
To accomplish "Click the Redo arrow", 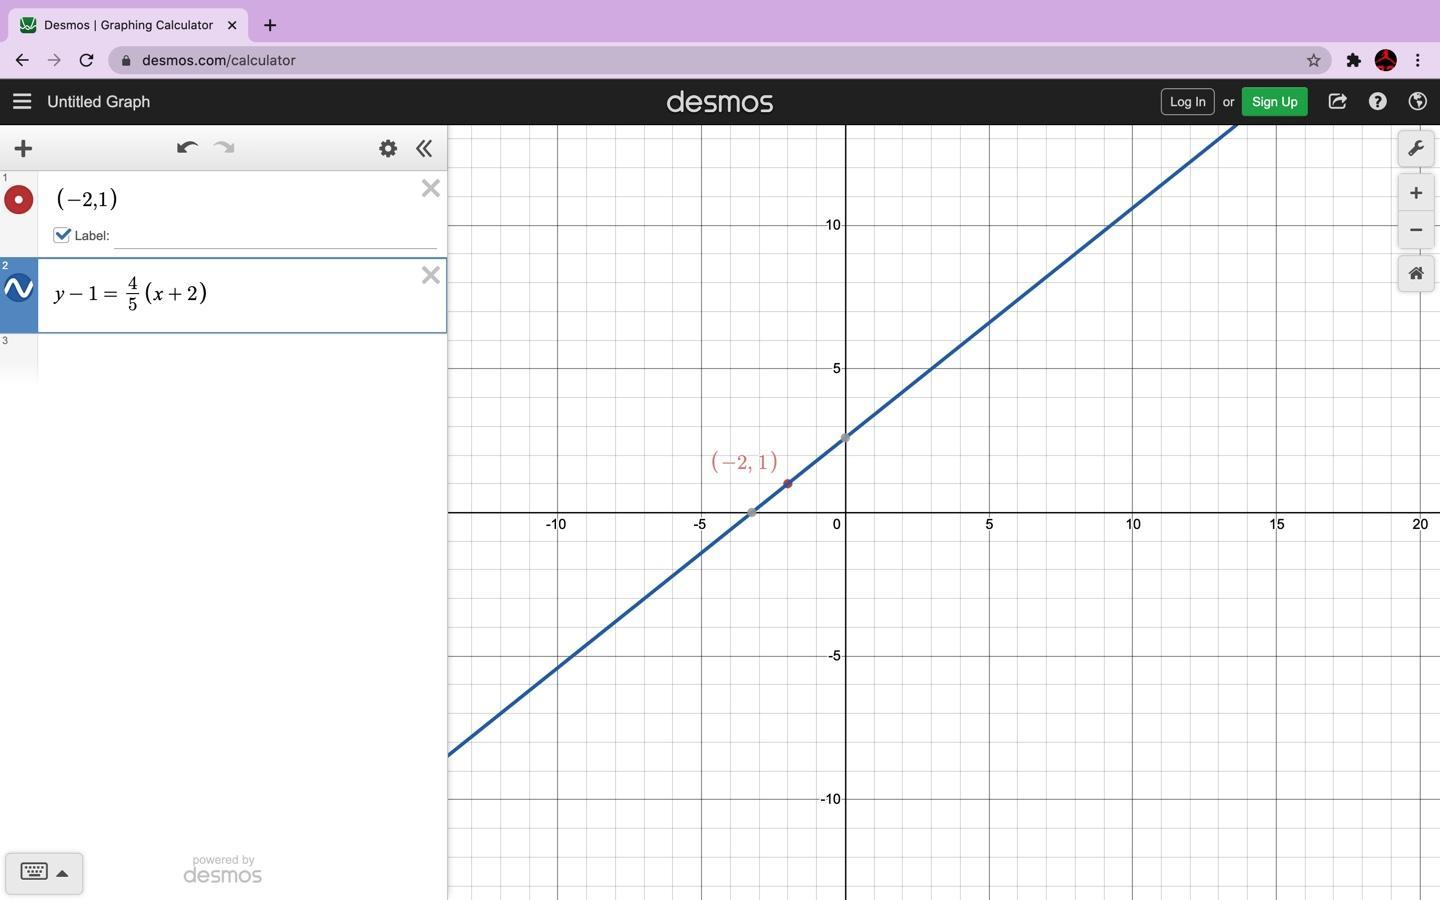I will click(x=224, y=148).
